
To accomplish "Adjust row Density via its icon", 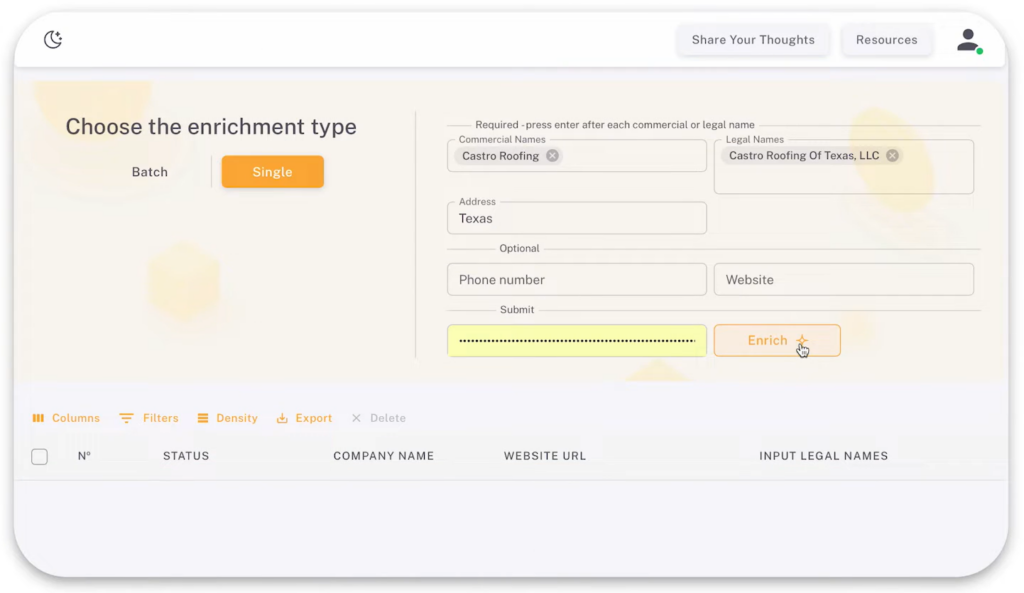I will (201, 418).
